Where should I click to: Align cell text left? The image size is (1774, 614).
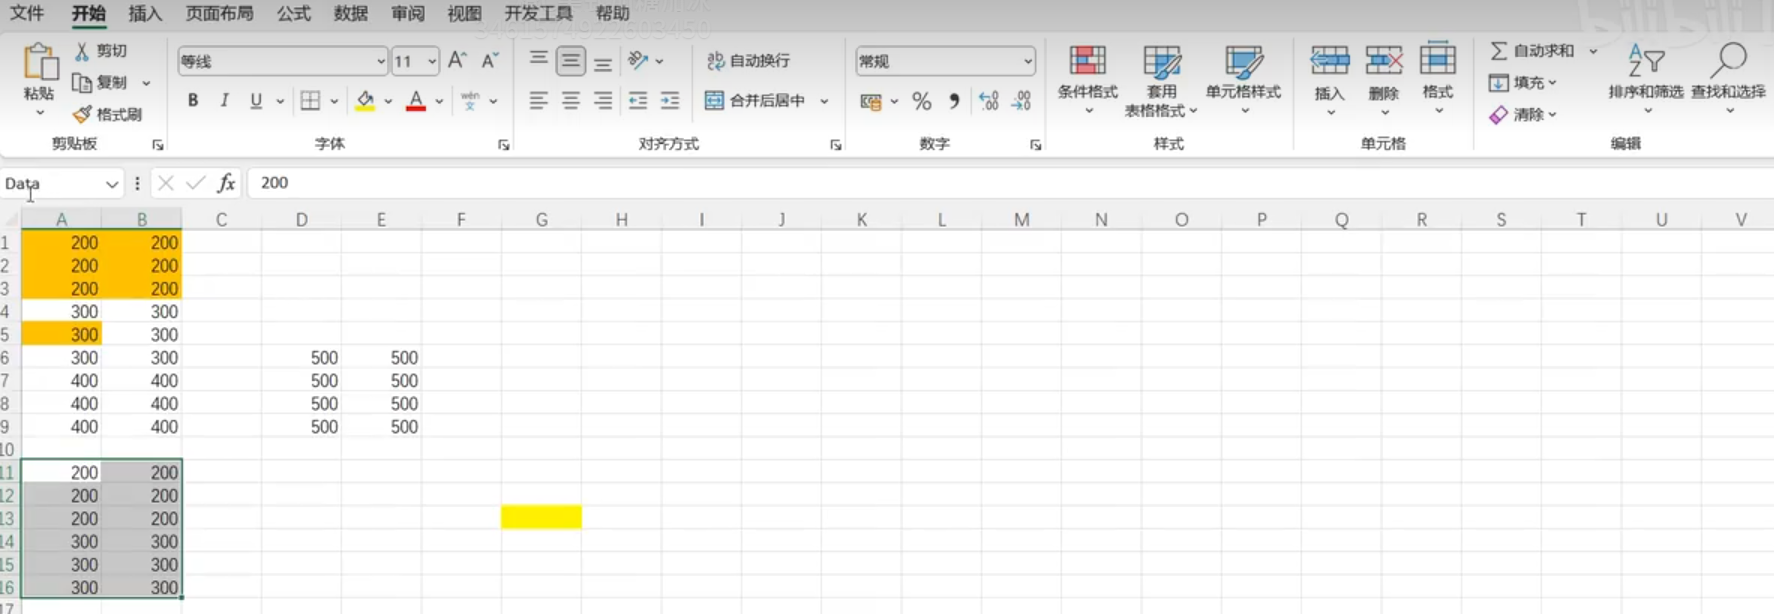pyautogui.click(x=538, y=101)
